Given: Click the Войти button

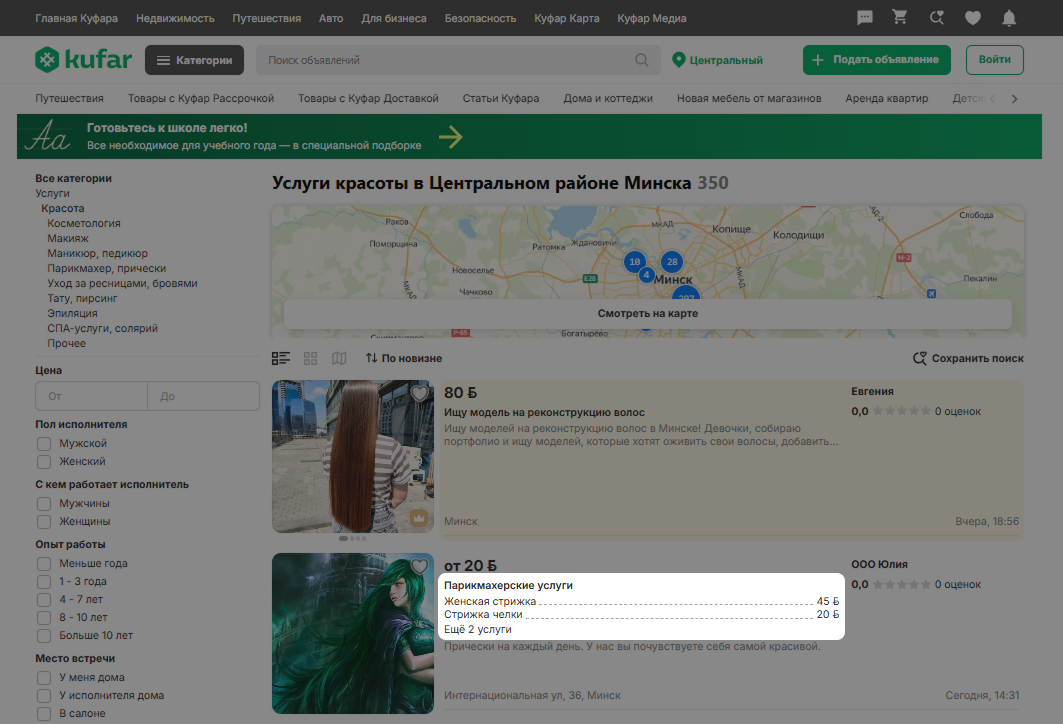Looking at the screenshot, I should click(x=995, y=60).
